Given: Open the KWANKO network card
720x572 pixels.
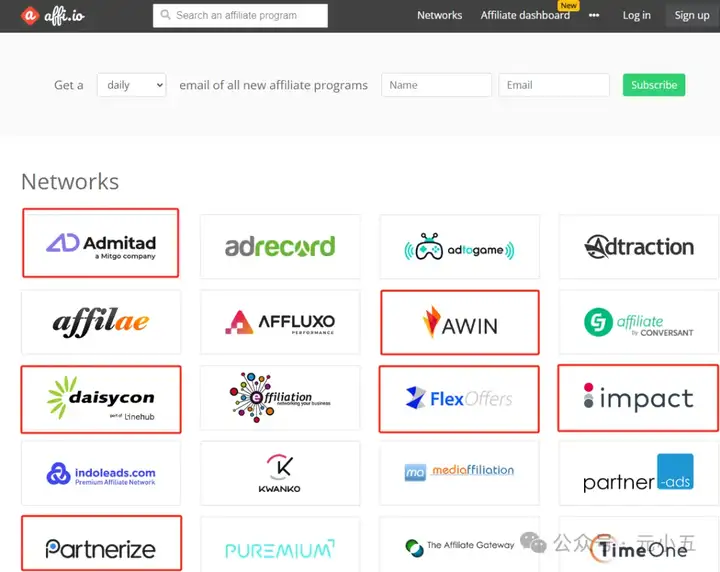Looking at the screenshot, I should pos(280,473).
